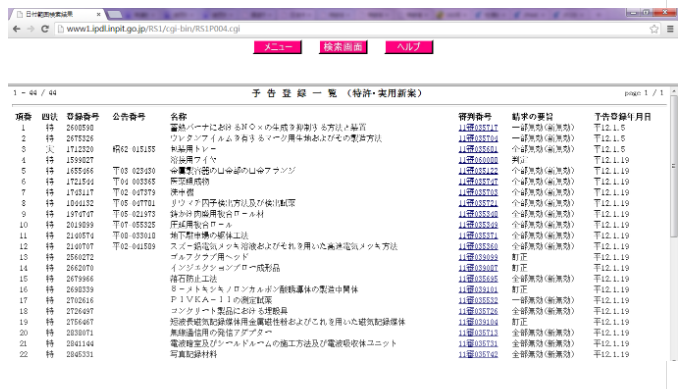
Task: Close the 日付範囲検索結果 tab
Action: pyautogui.click(x=98, y=15)
